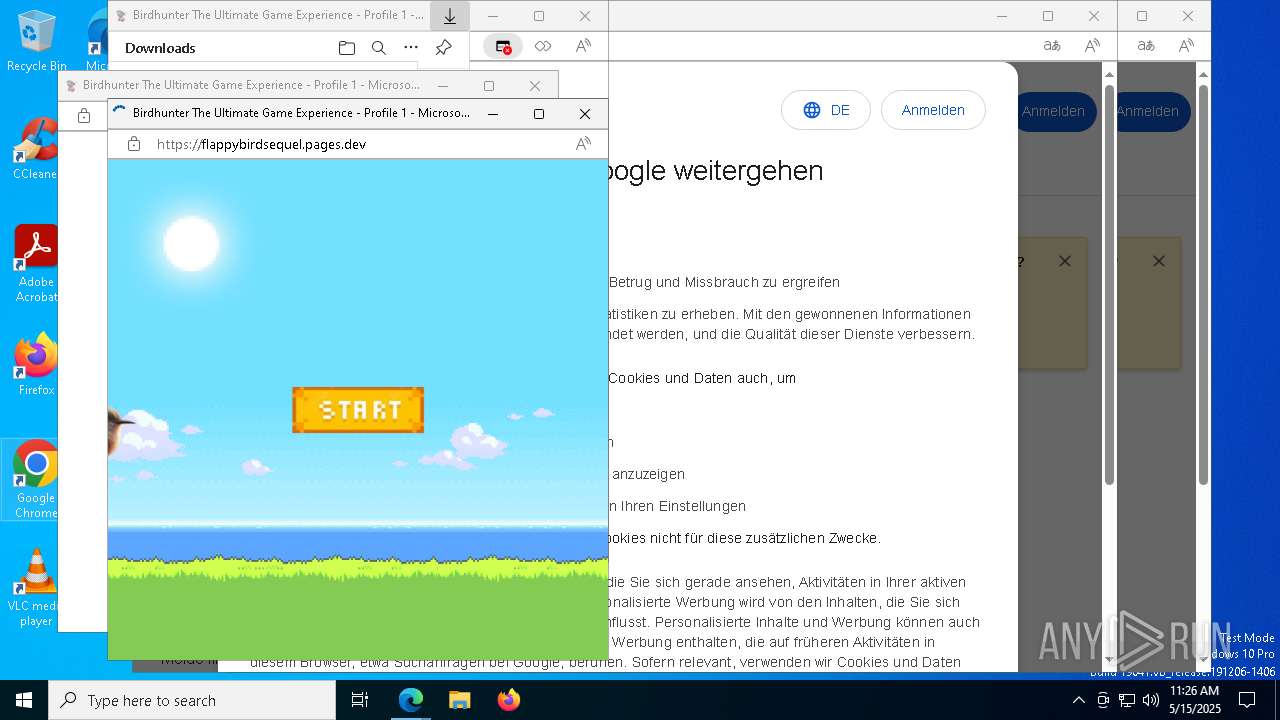Click Translate icon in Google window toolbar
Image resolution: width=1280 pixels, height=720 pixels.
(1052, 46)
